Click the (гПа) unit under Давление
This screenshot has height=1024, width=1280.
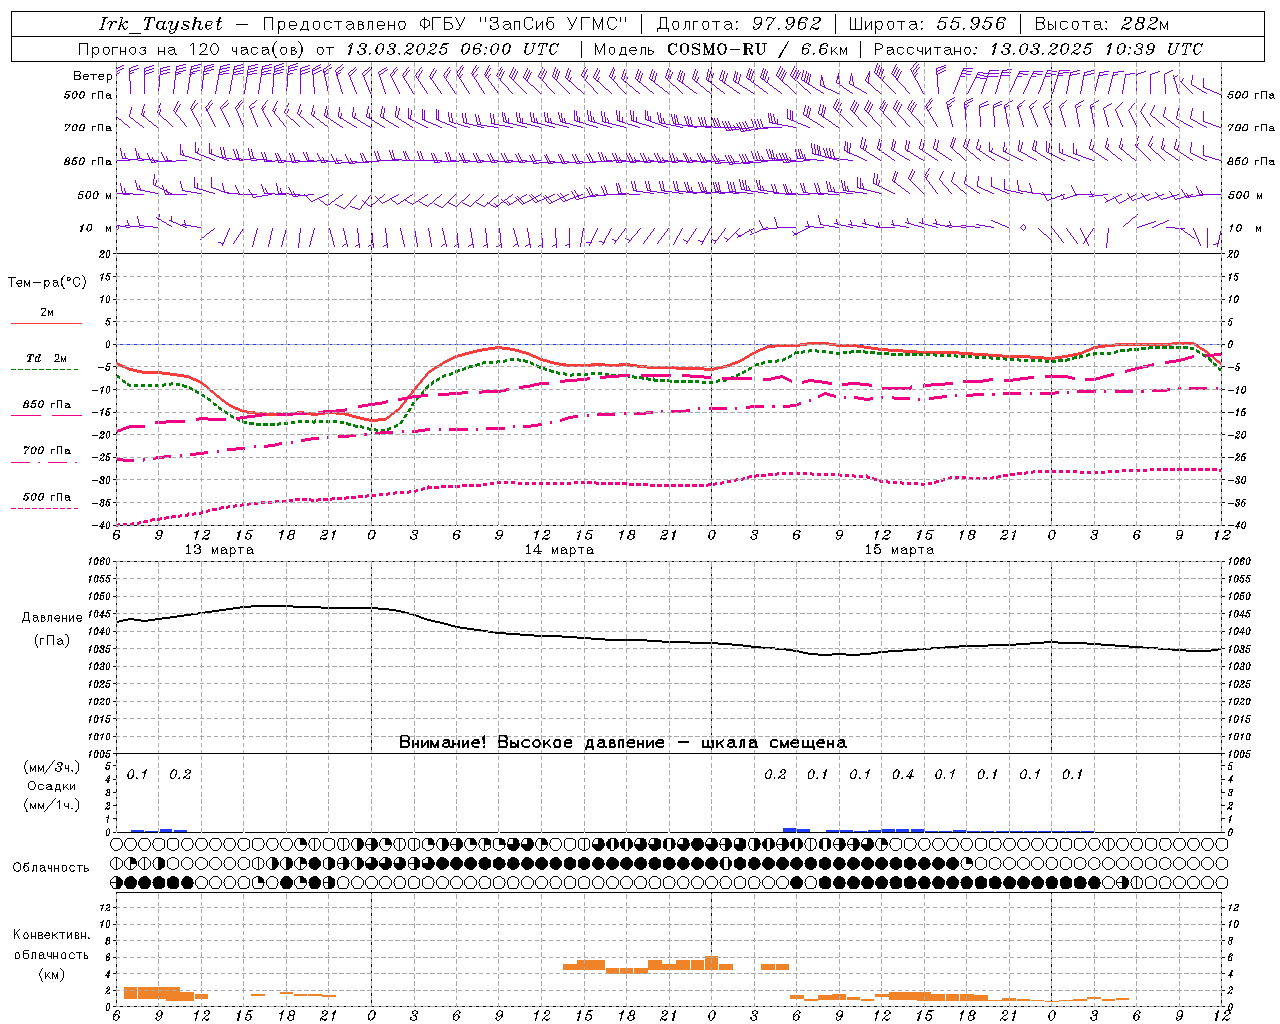(52, 641)
